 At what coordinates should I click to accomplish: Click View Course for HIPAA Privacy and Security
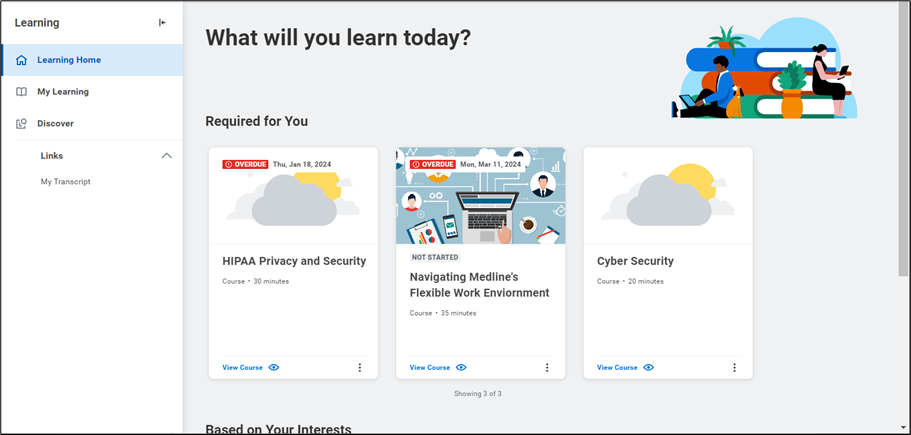click(242, 368)
